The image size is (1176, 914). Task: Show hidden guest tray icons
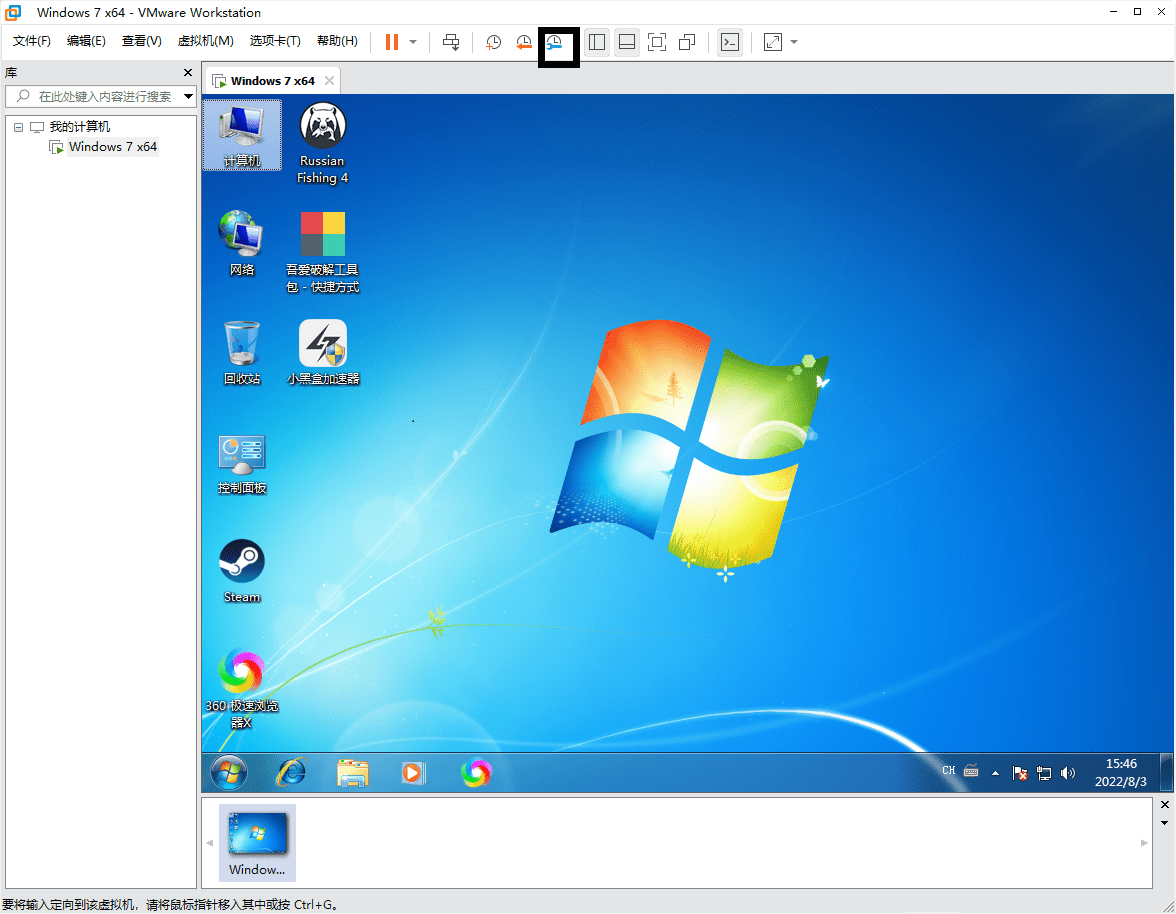995,773
